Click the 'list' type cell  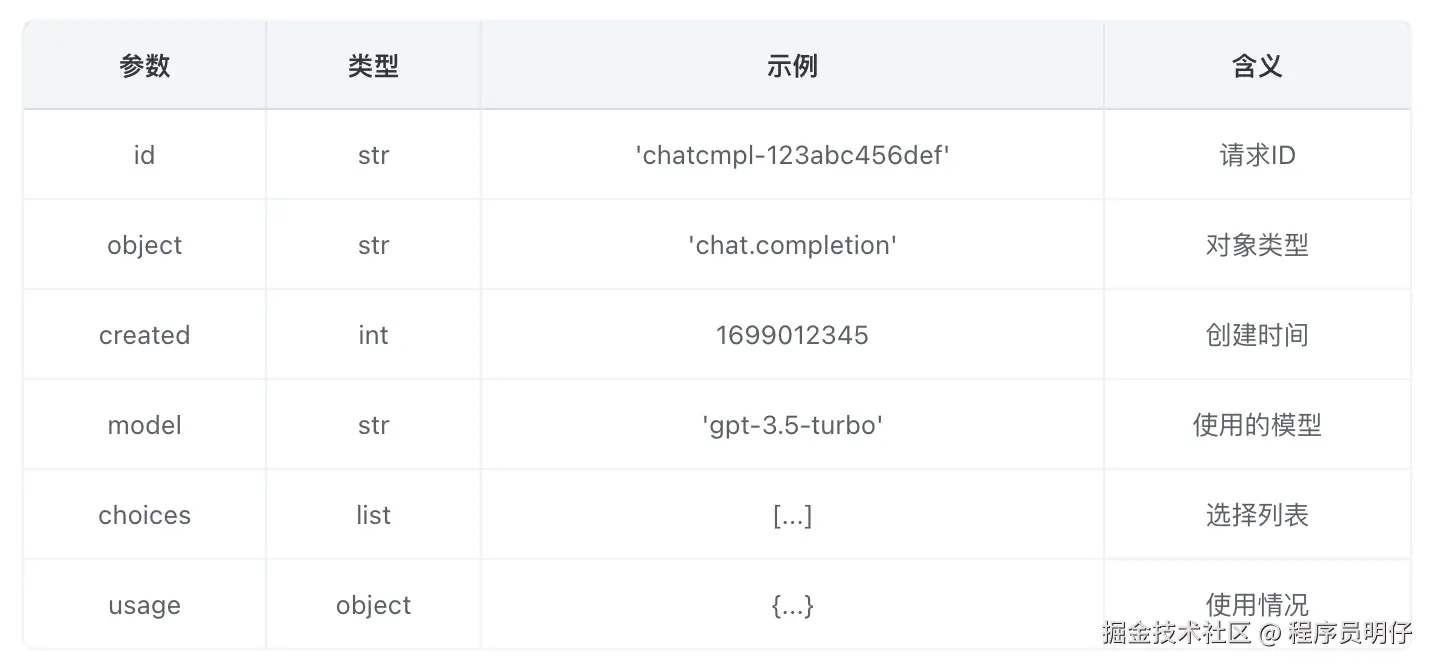(x=373, y=515)
